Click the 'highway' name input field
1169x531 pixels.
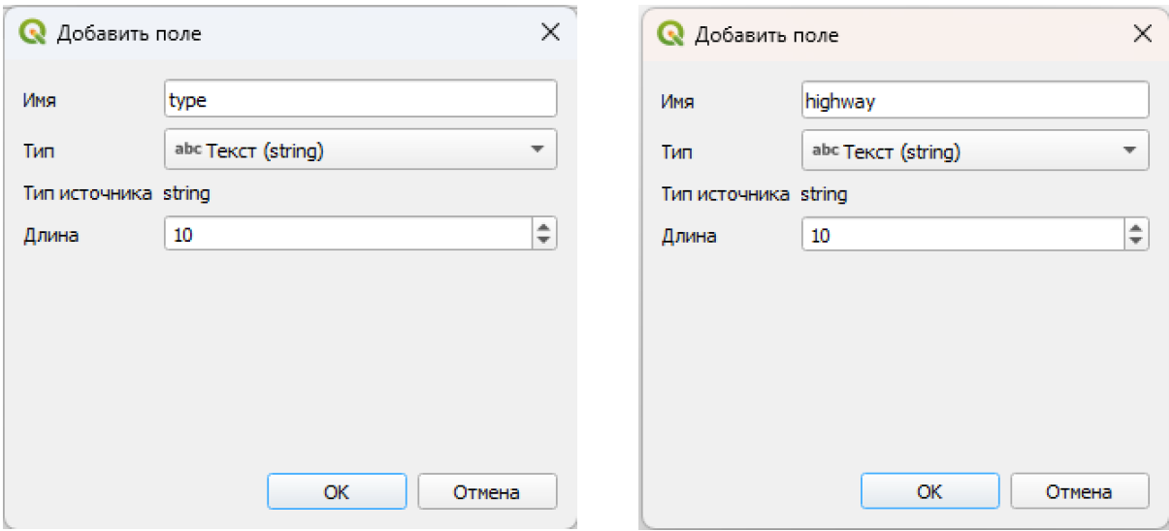point(975,101)
